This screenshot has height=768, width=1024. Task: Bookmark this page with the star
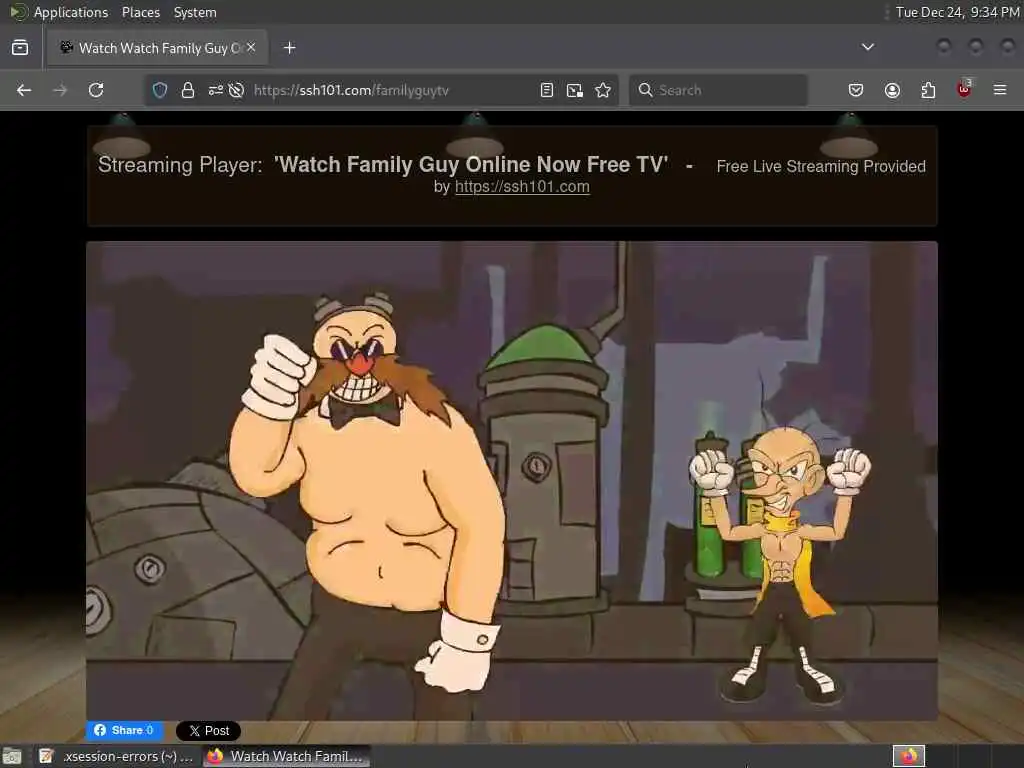click(603, 90)
